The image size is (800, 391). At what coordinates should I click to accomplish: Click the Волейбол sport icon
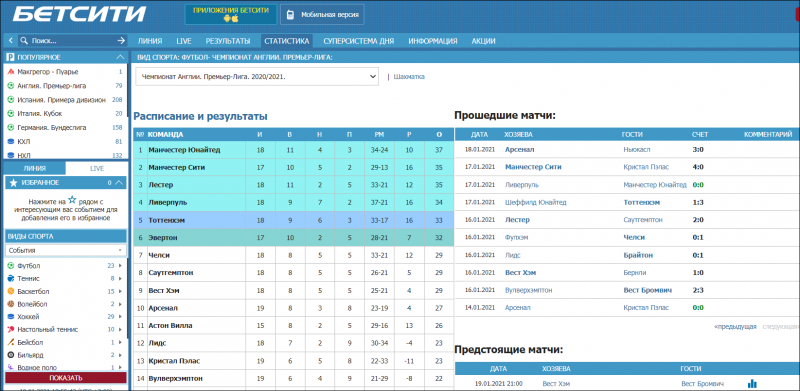(x=11, y=304)
